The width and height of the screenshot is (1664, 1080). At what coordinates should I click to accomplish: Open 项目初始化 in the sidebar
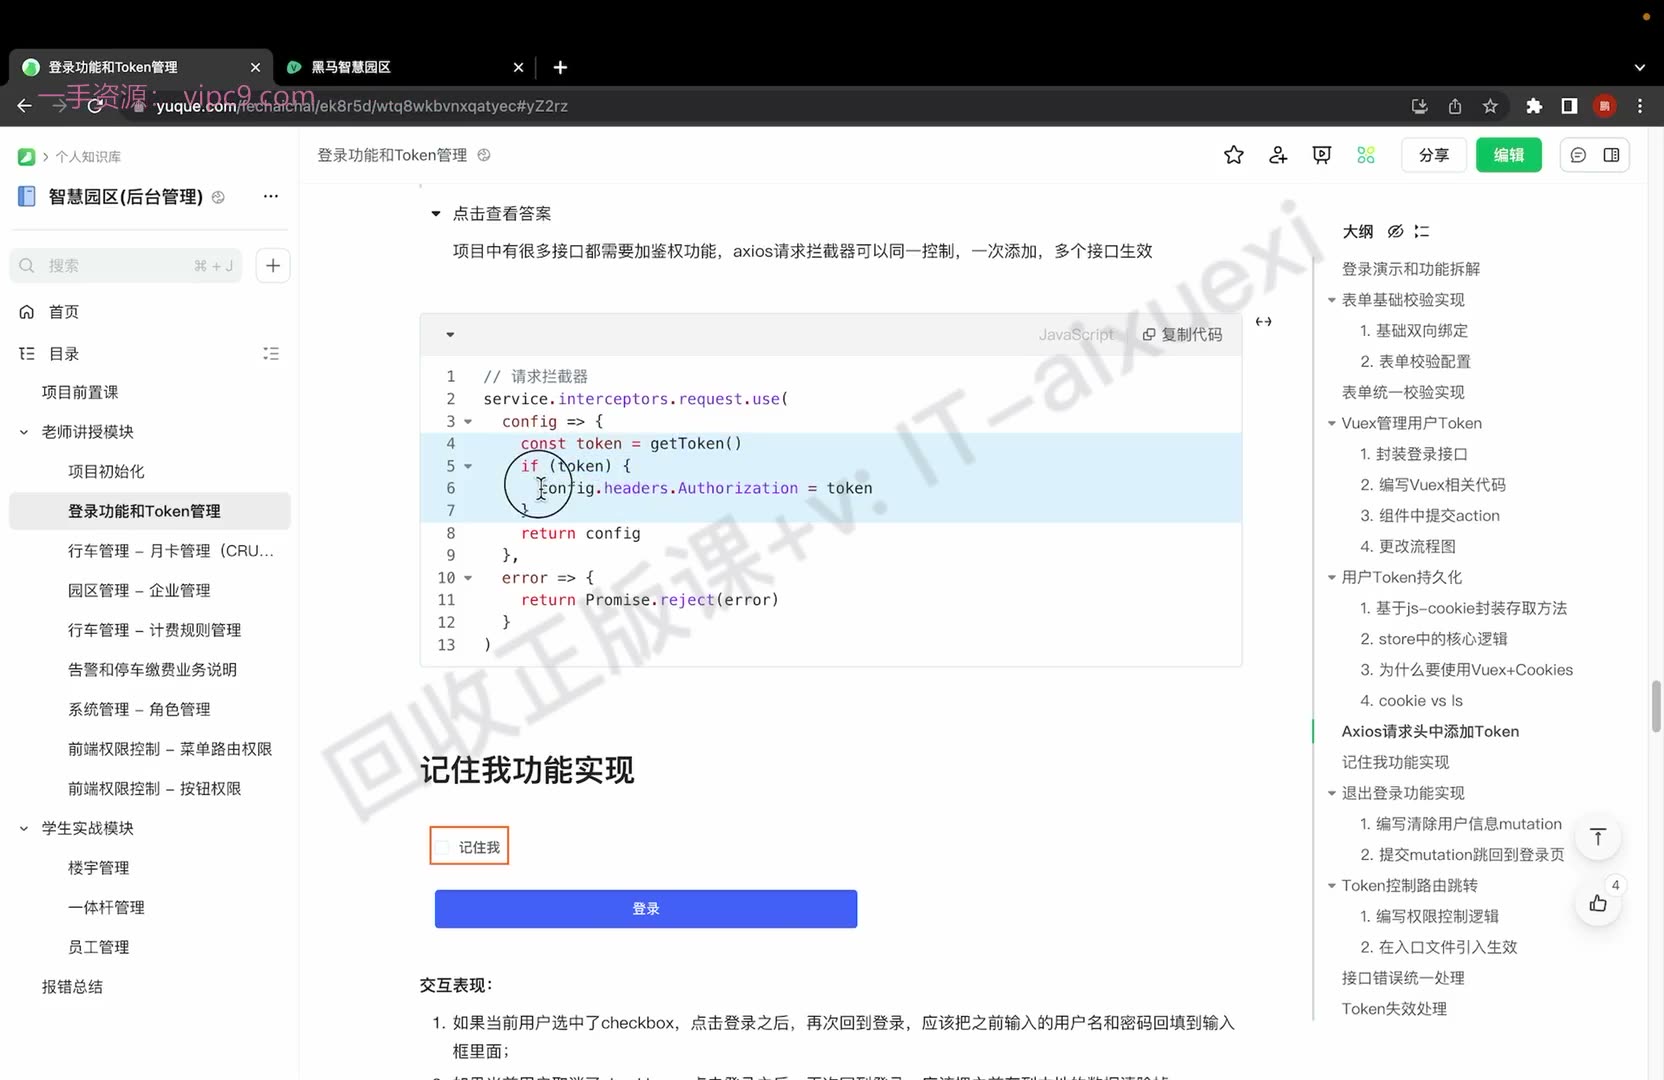coord(106,471)
